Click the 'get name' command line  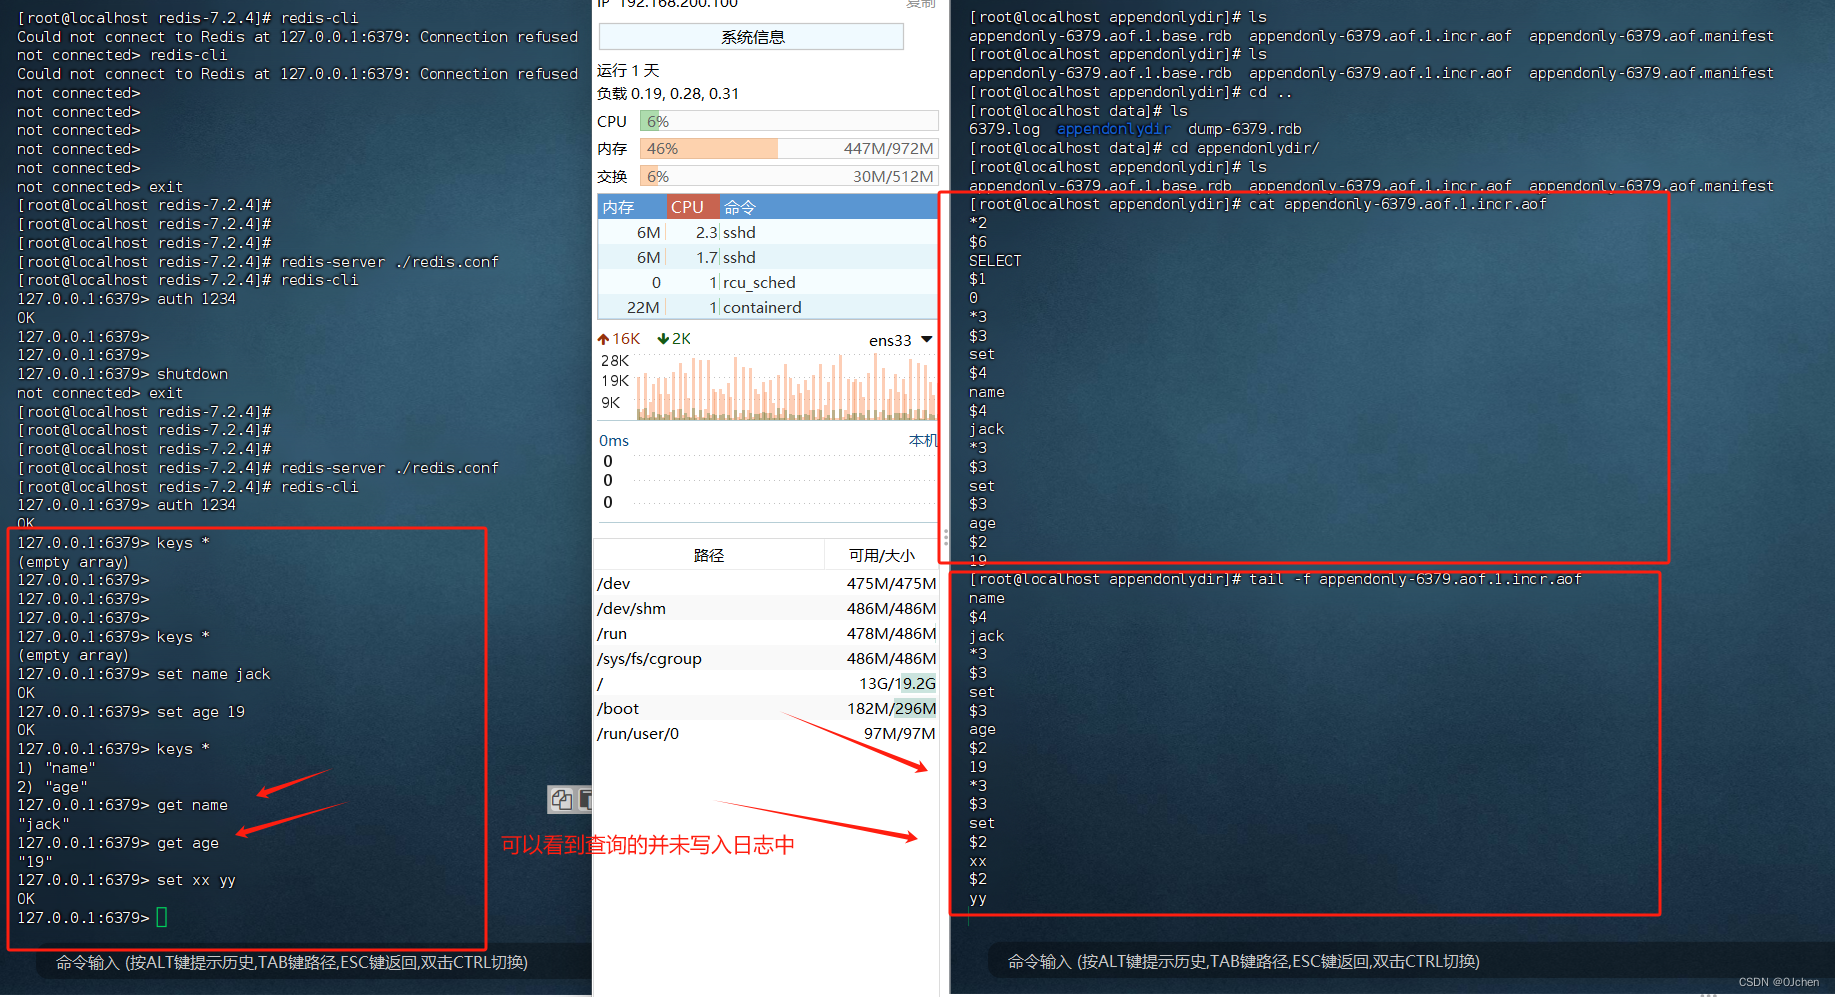coord(122,805)
